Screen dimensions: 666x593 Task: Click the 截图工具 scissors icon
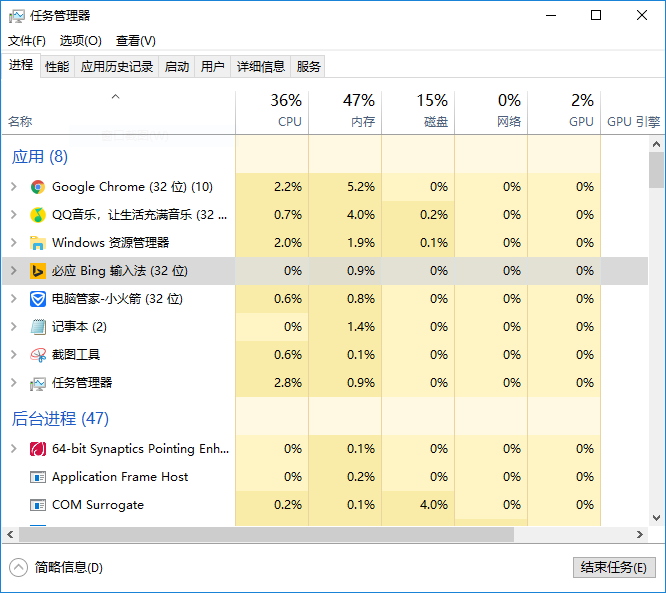coord(38,355)
